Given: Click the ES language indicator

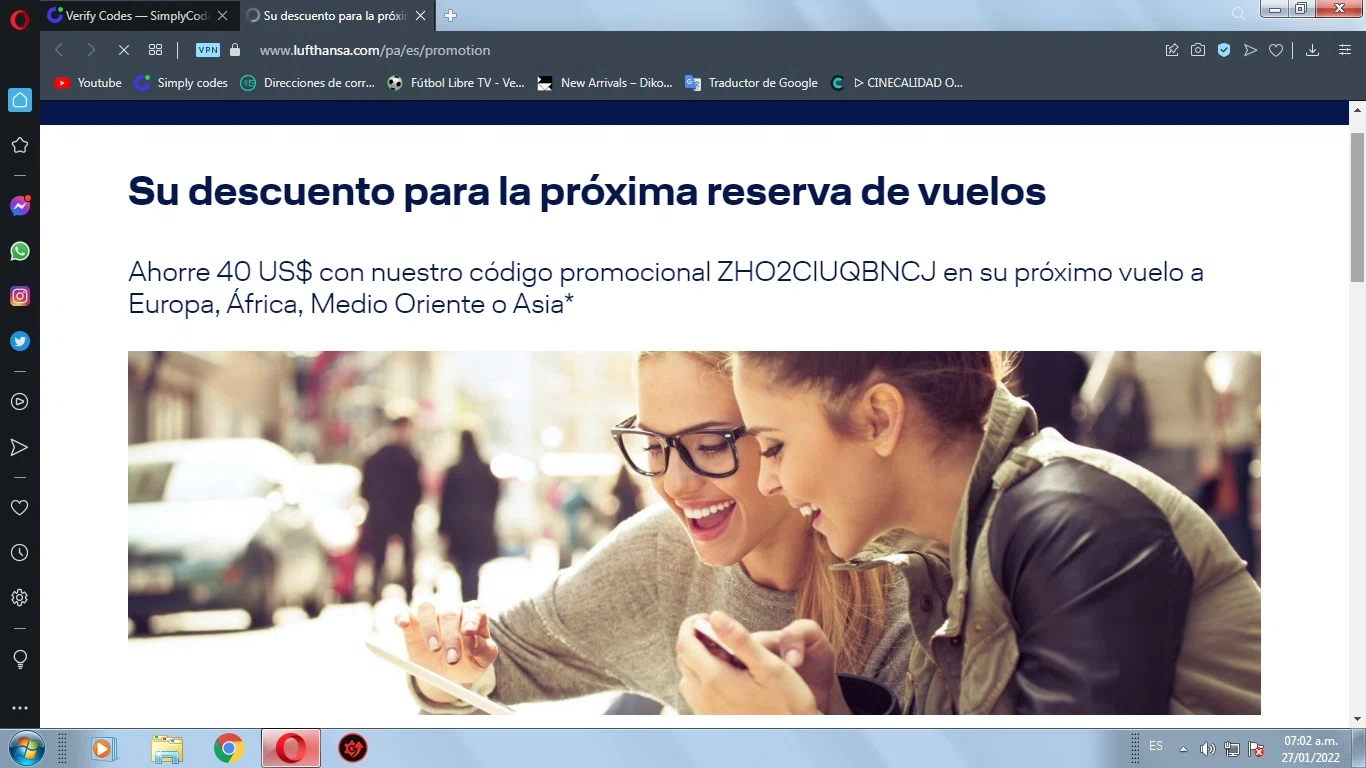Looking at the screenshot, I should click(x=1156, y=746).
